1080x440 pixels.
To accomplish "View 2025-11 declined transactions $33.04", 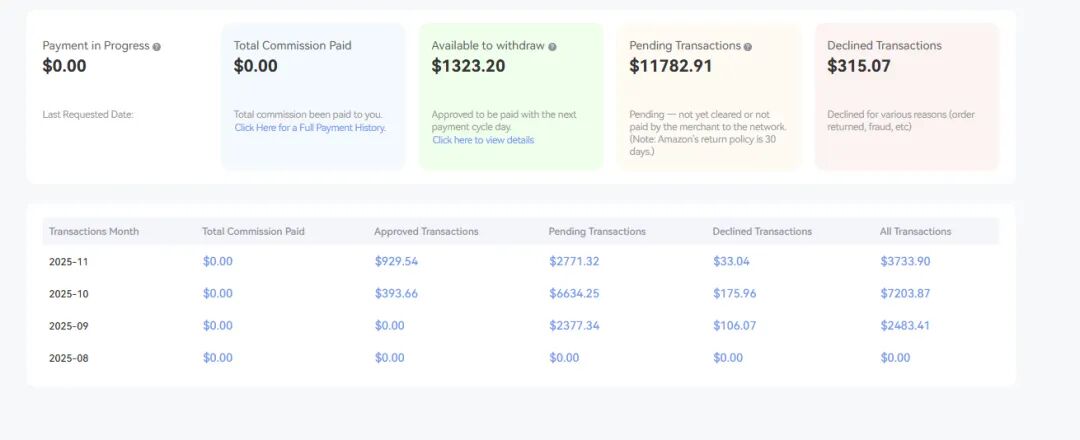I will click(731, 261).
